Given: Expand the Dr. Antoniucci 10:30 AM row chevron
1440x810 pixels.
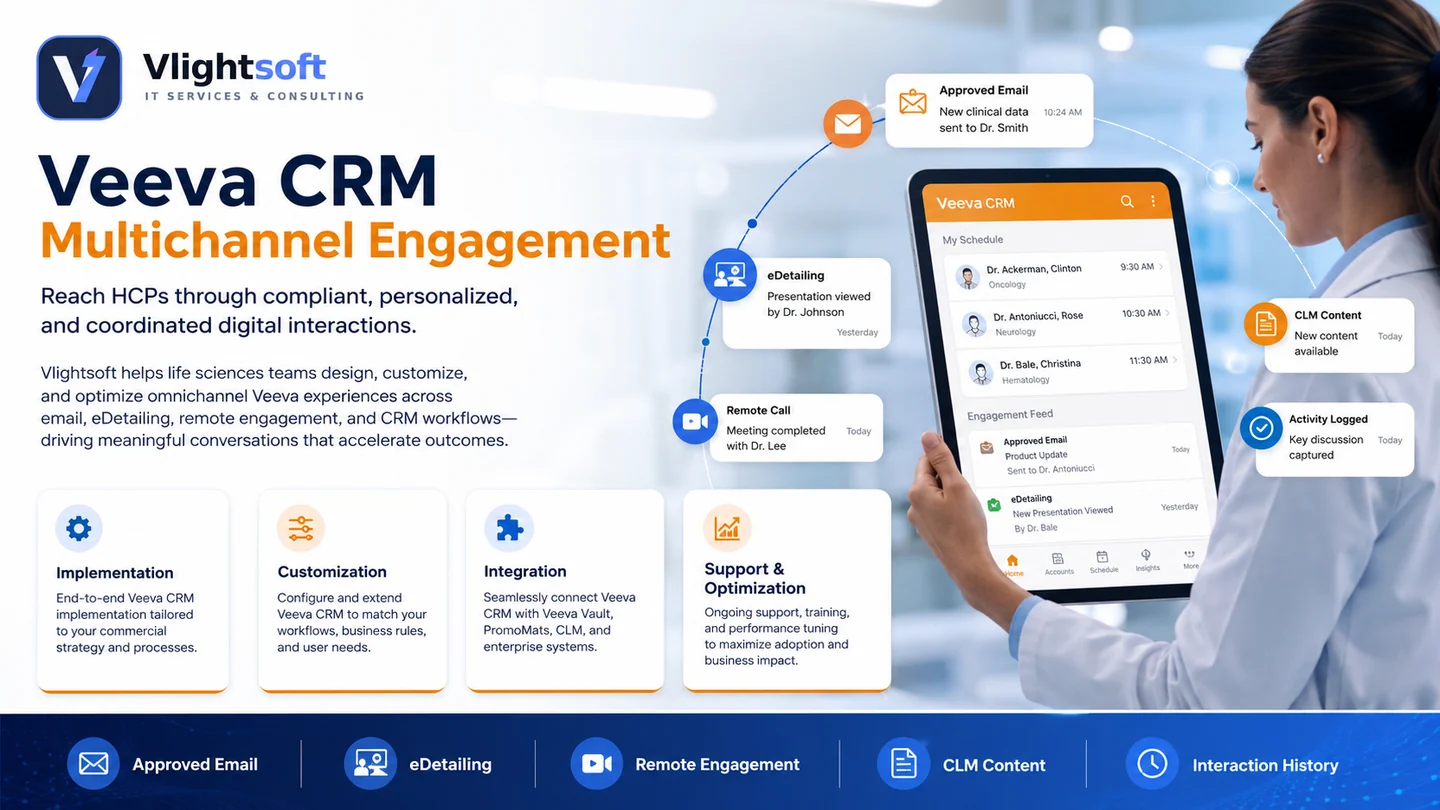Looking at the screenshot, I should pos(1168,313).
